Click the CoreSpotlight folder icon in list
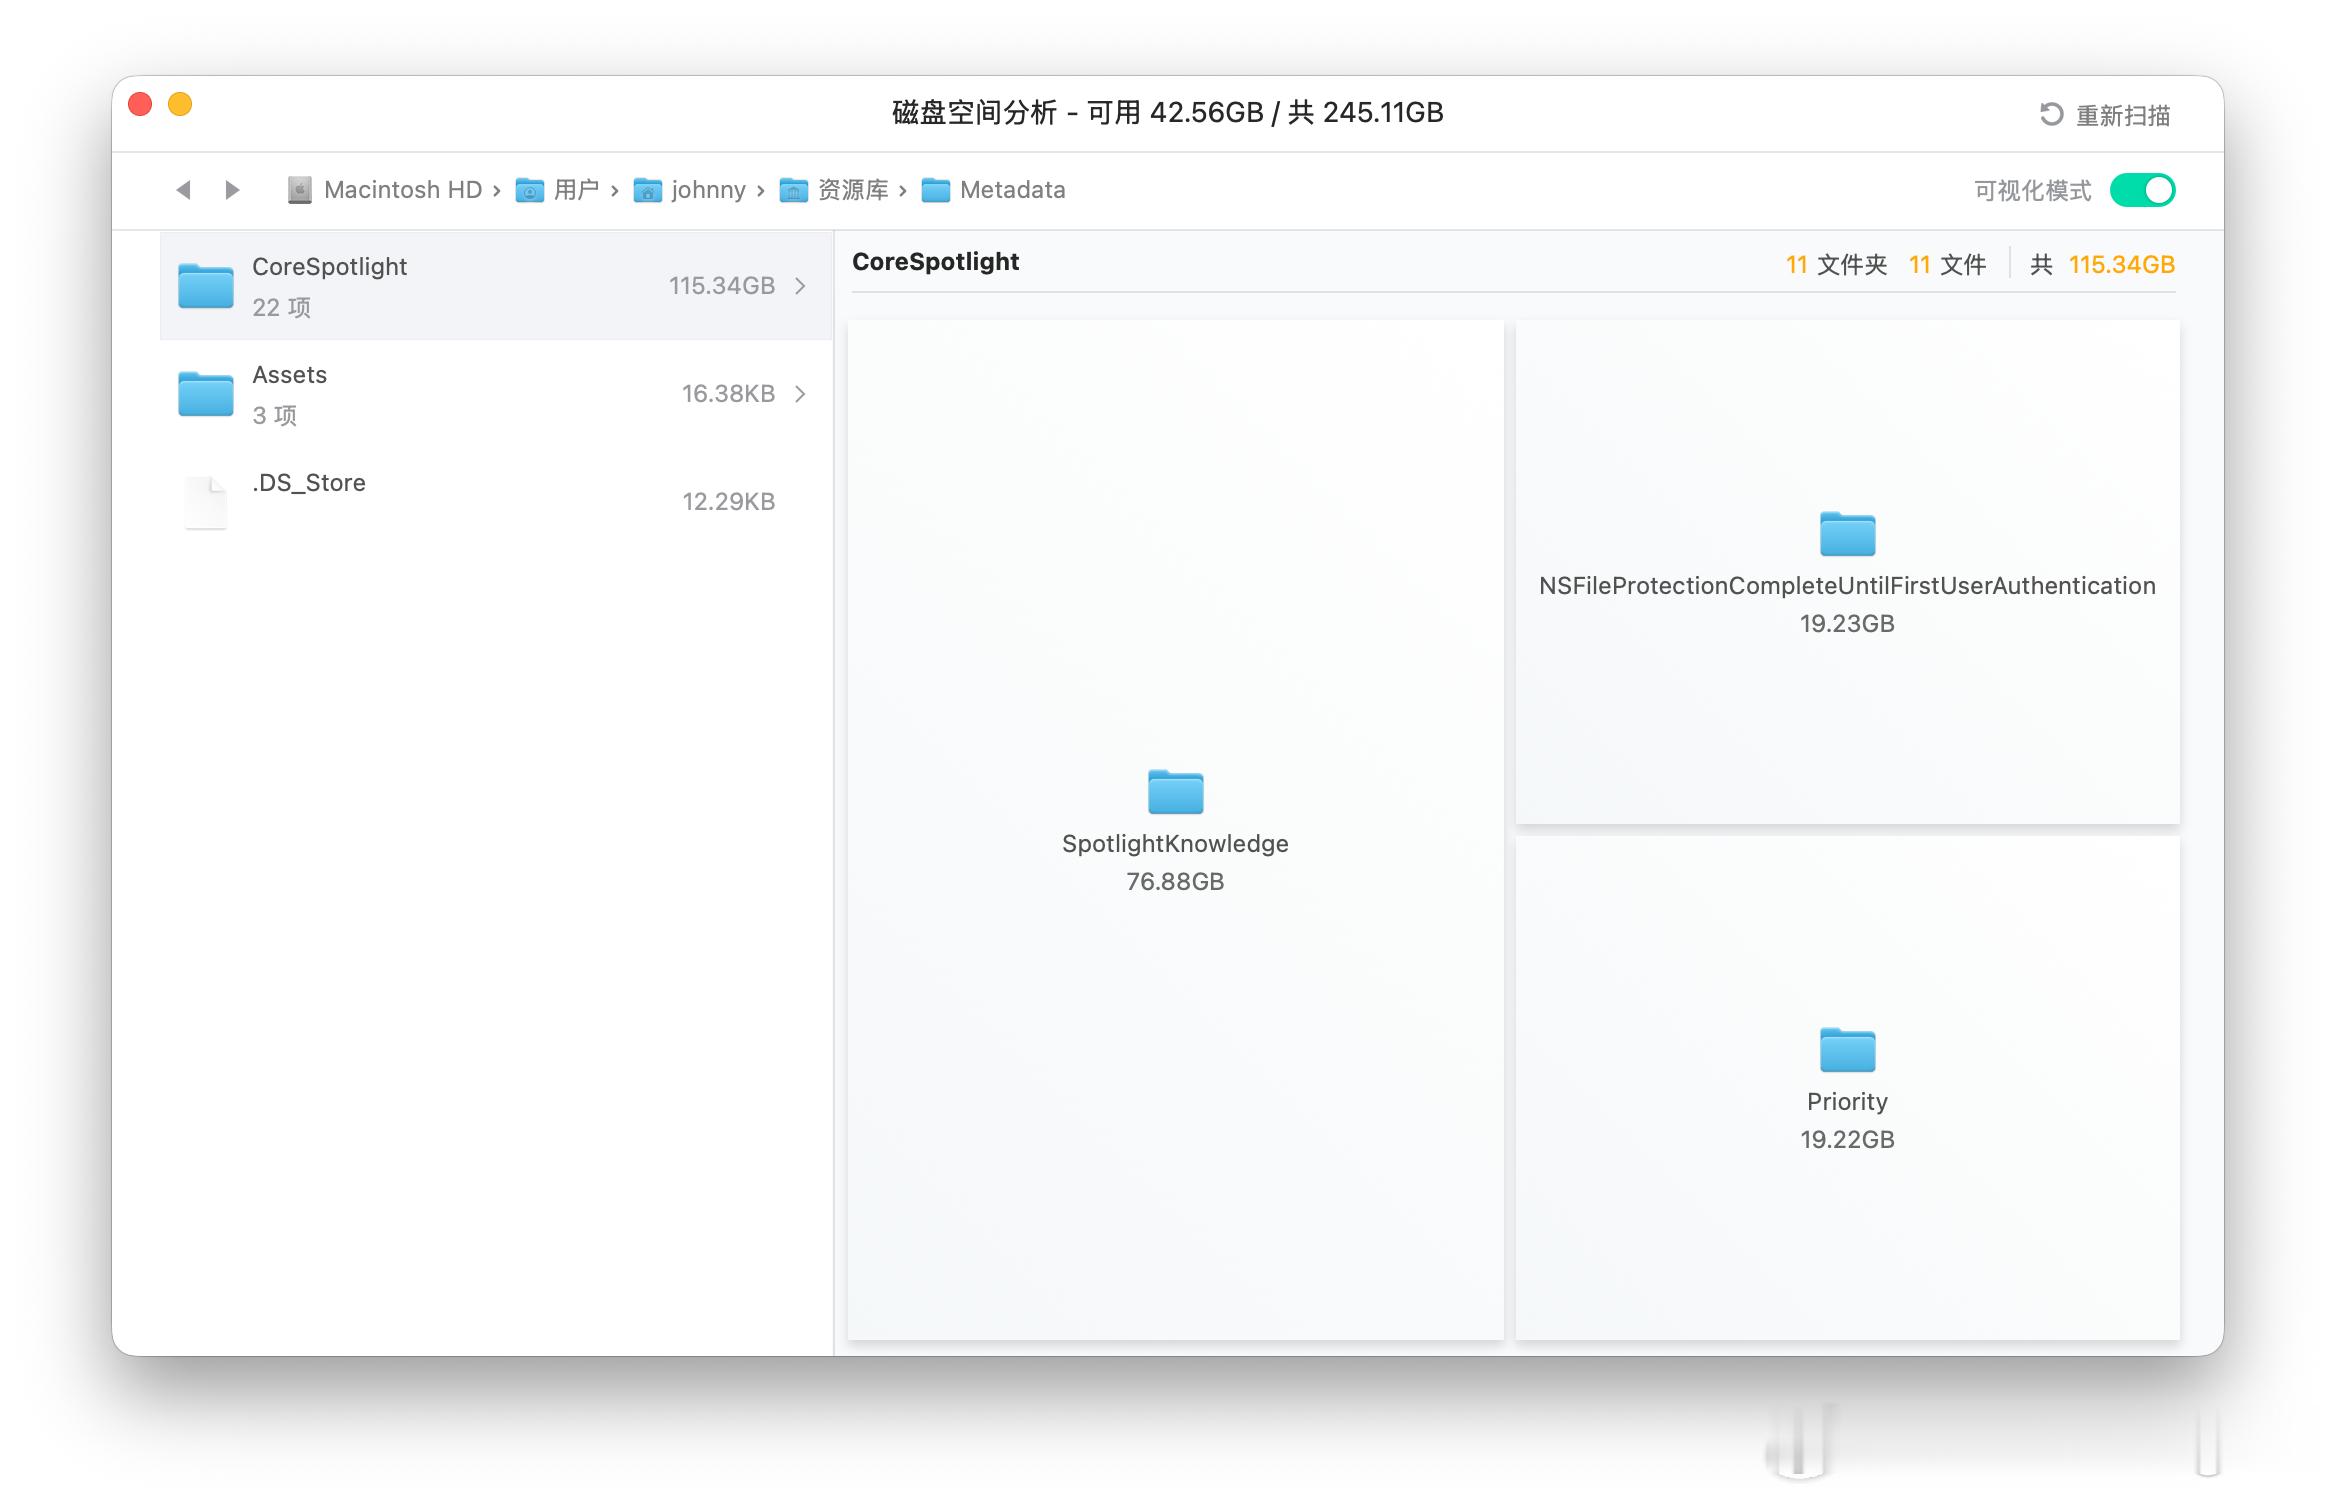 click(206, 286)
